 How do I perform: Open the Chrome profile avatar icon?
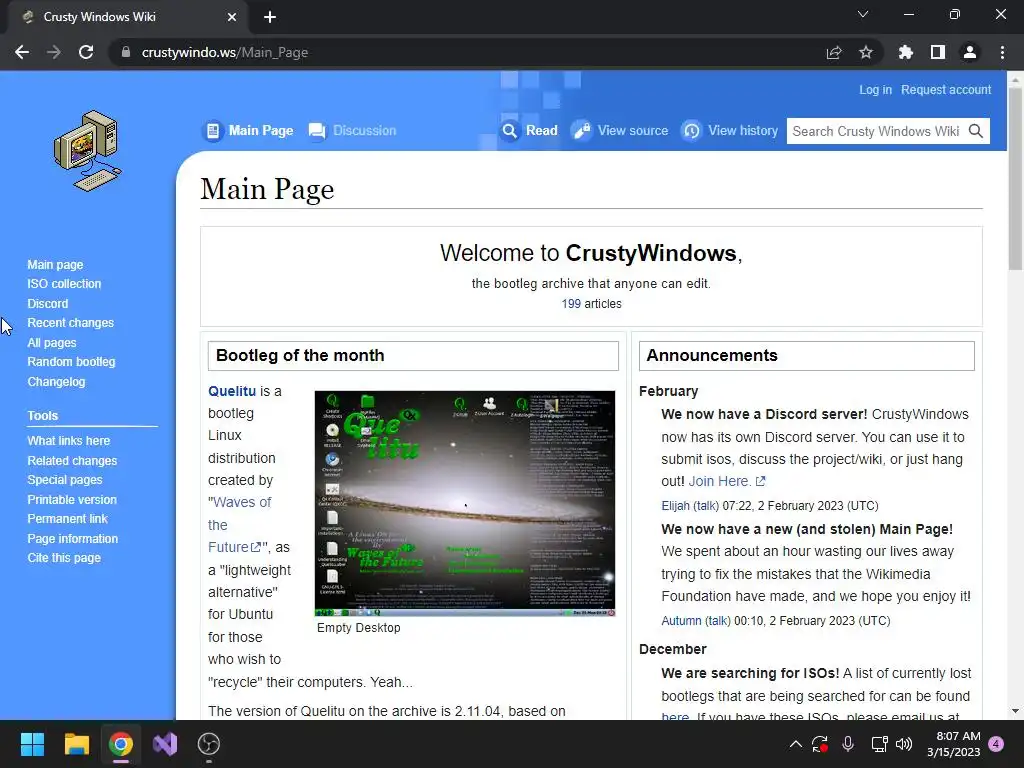pos(970,52)
